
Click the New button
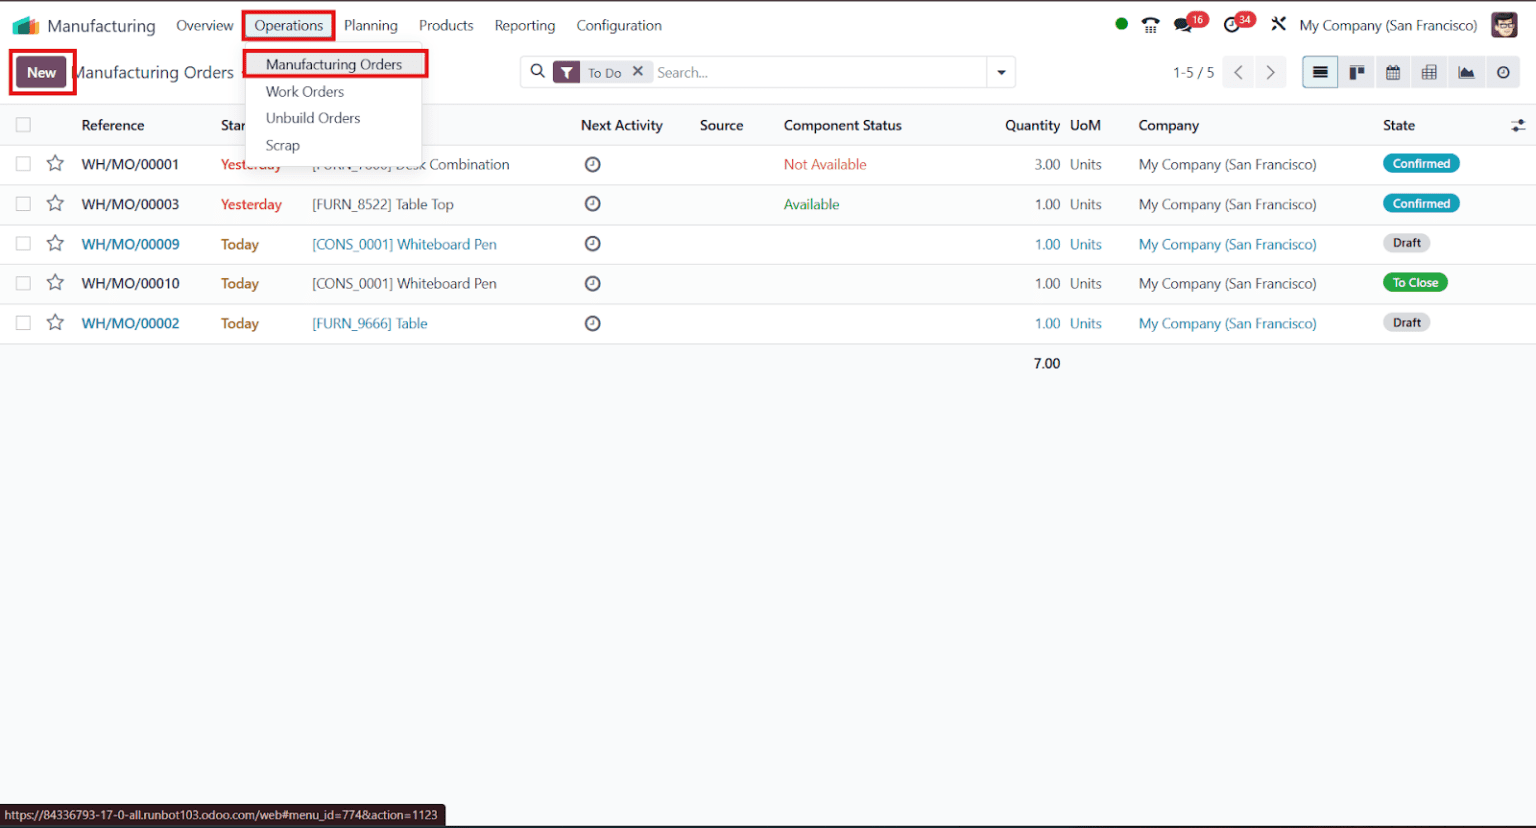click(x=41, y=72)
